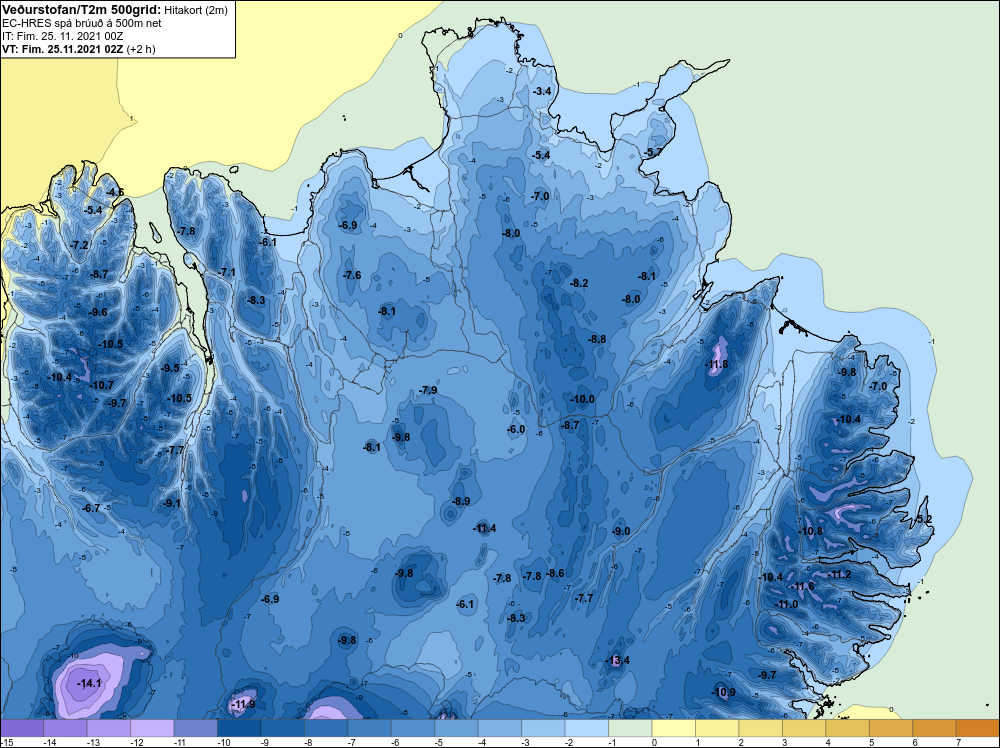
Task: Select the -10.8 temperature value
Action: coord(811,531)
